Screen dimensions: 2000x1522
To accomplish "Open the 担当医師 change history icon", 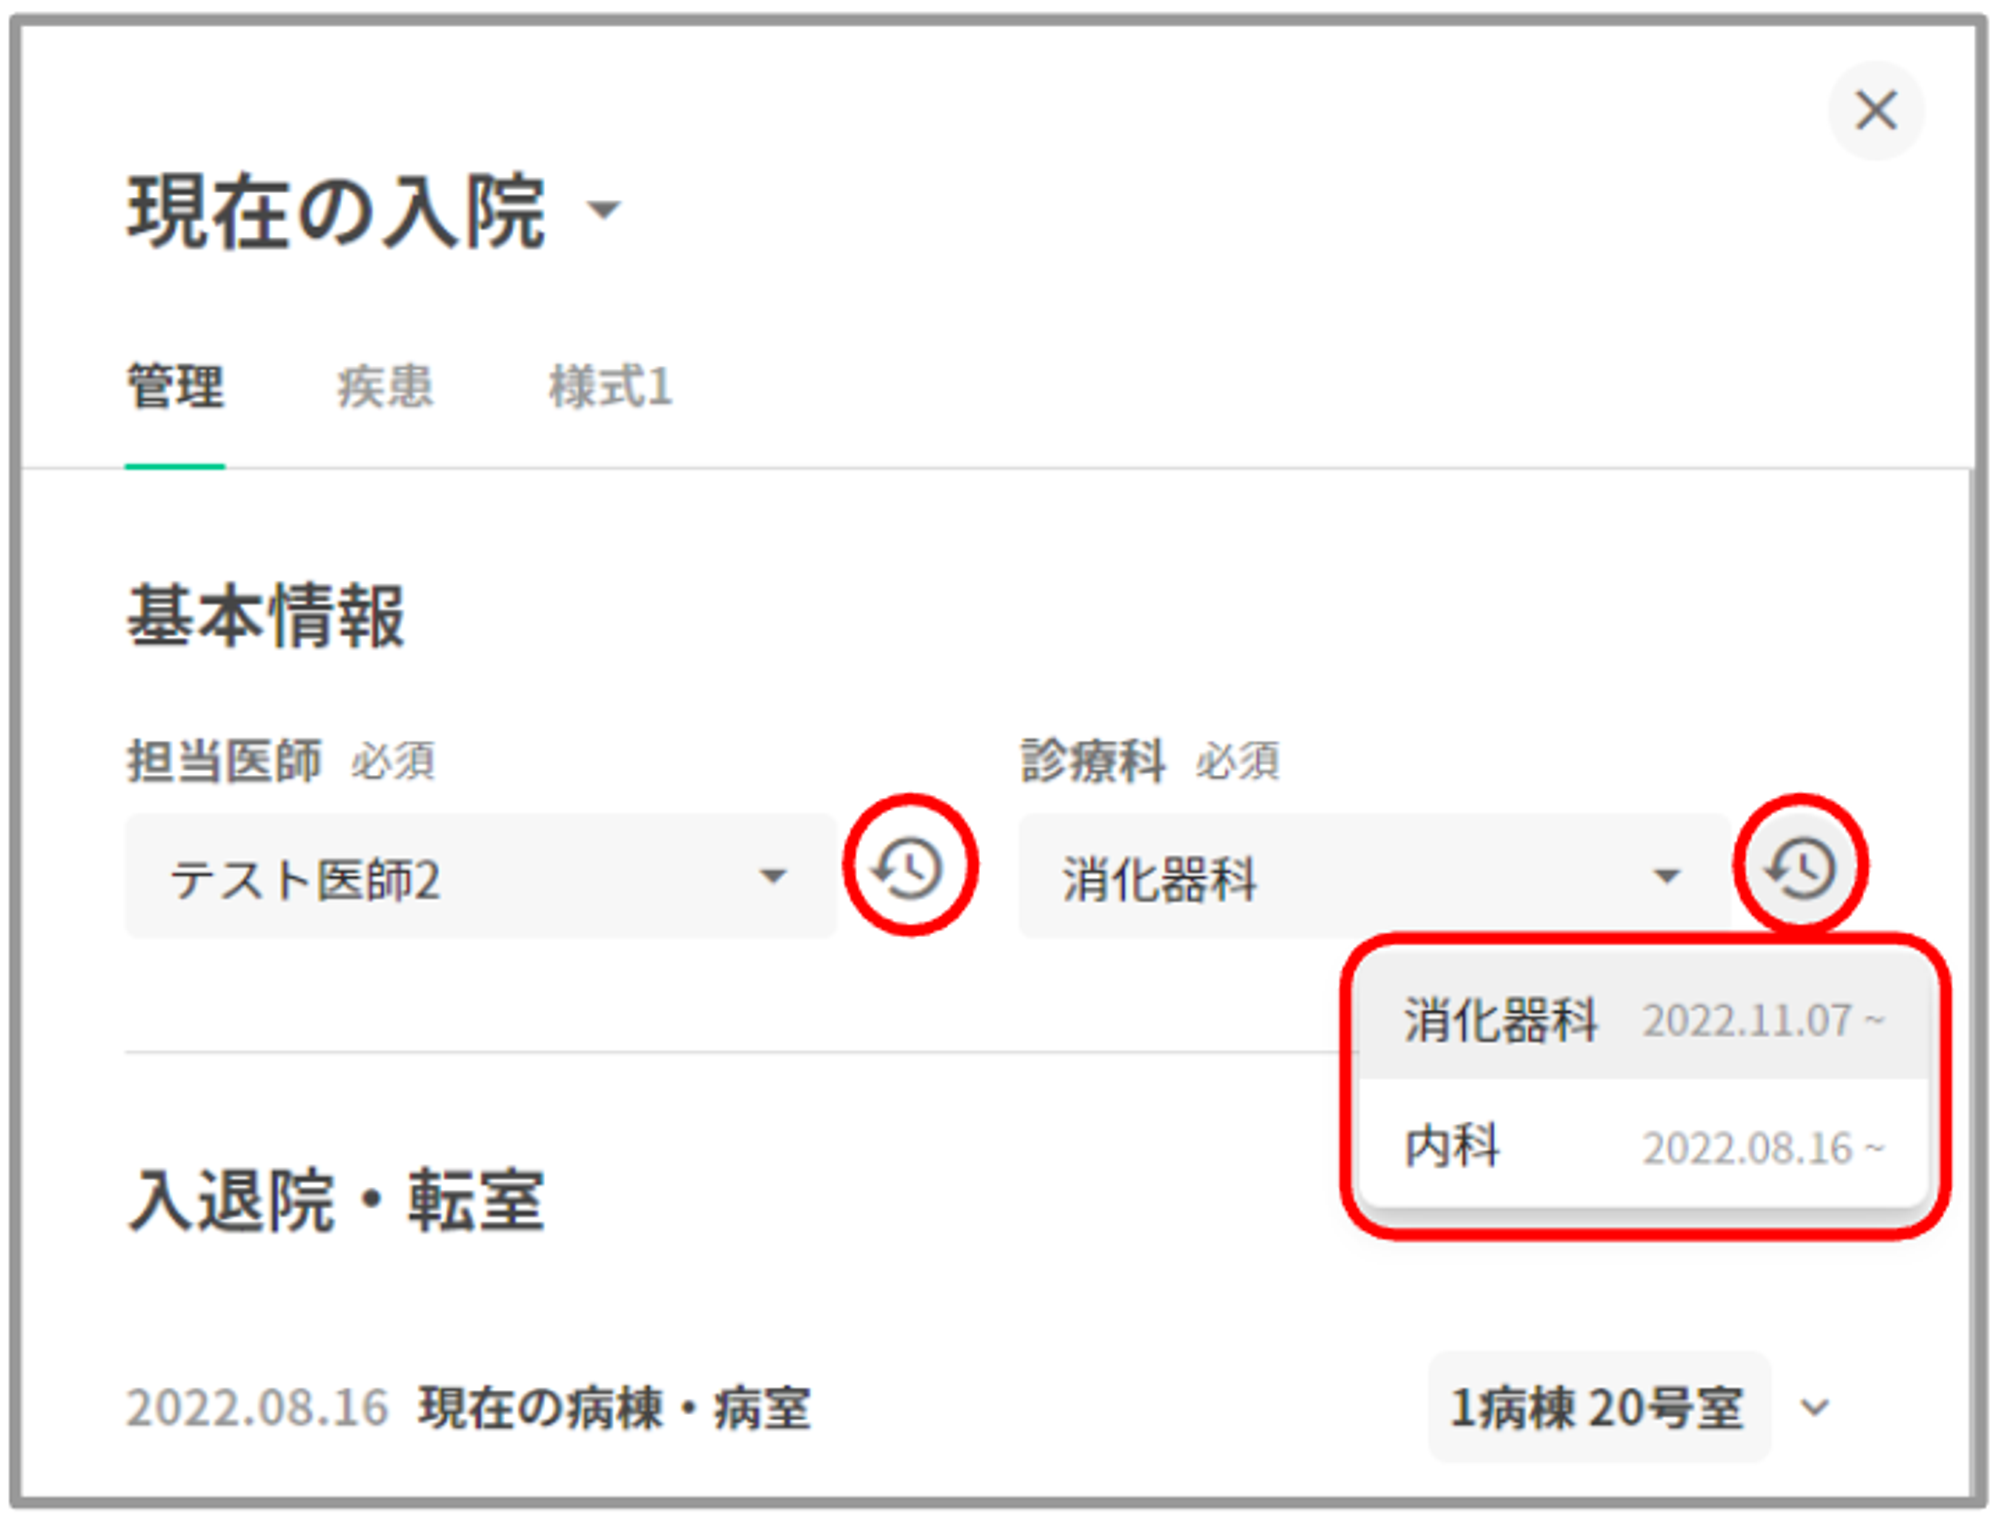I will 908,868.
